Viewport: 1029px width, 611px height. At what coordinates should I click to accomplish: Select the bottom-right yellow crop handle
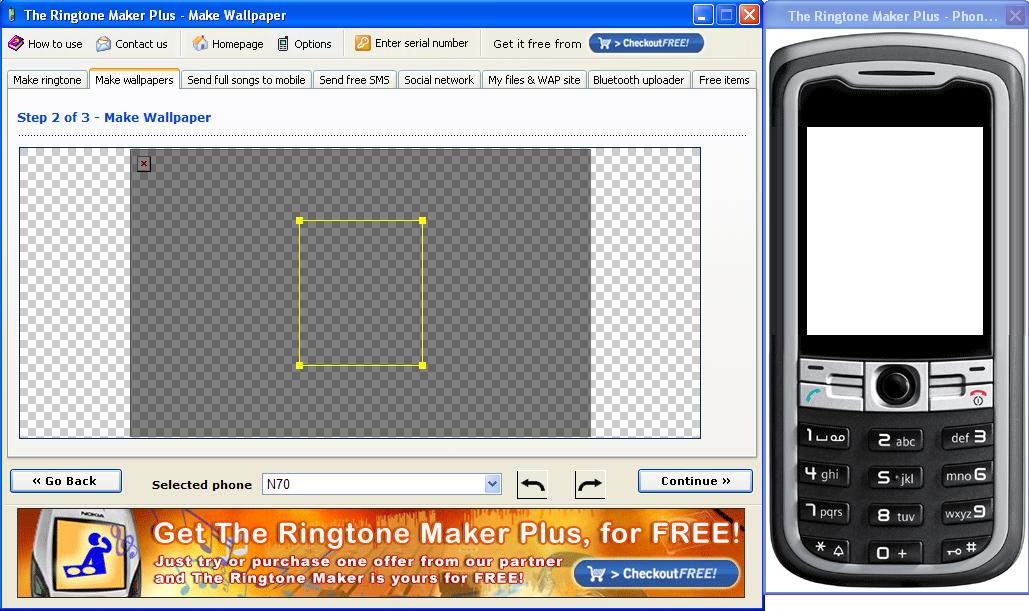(x=423, y=366)
